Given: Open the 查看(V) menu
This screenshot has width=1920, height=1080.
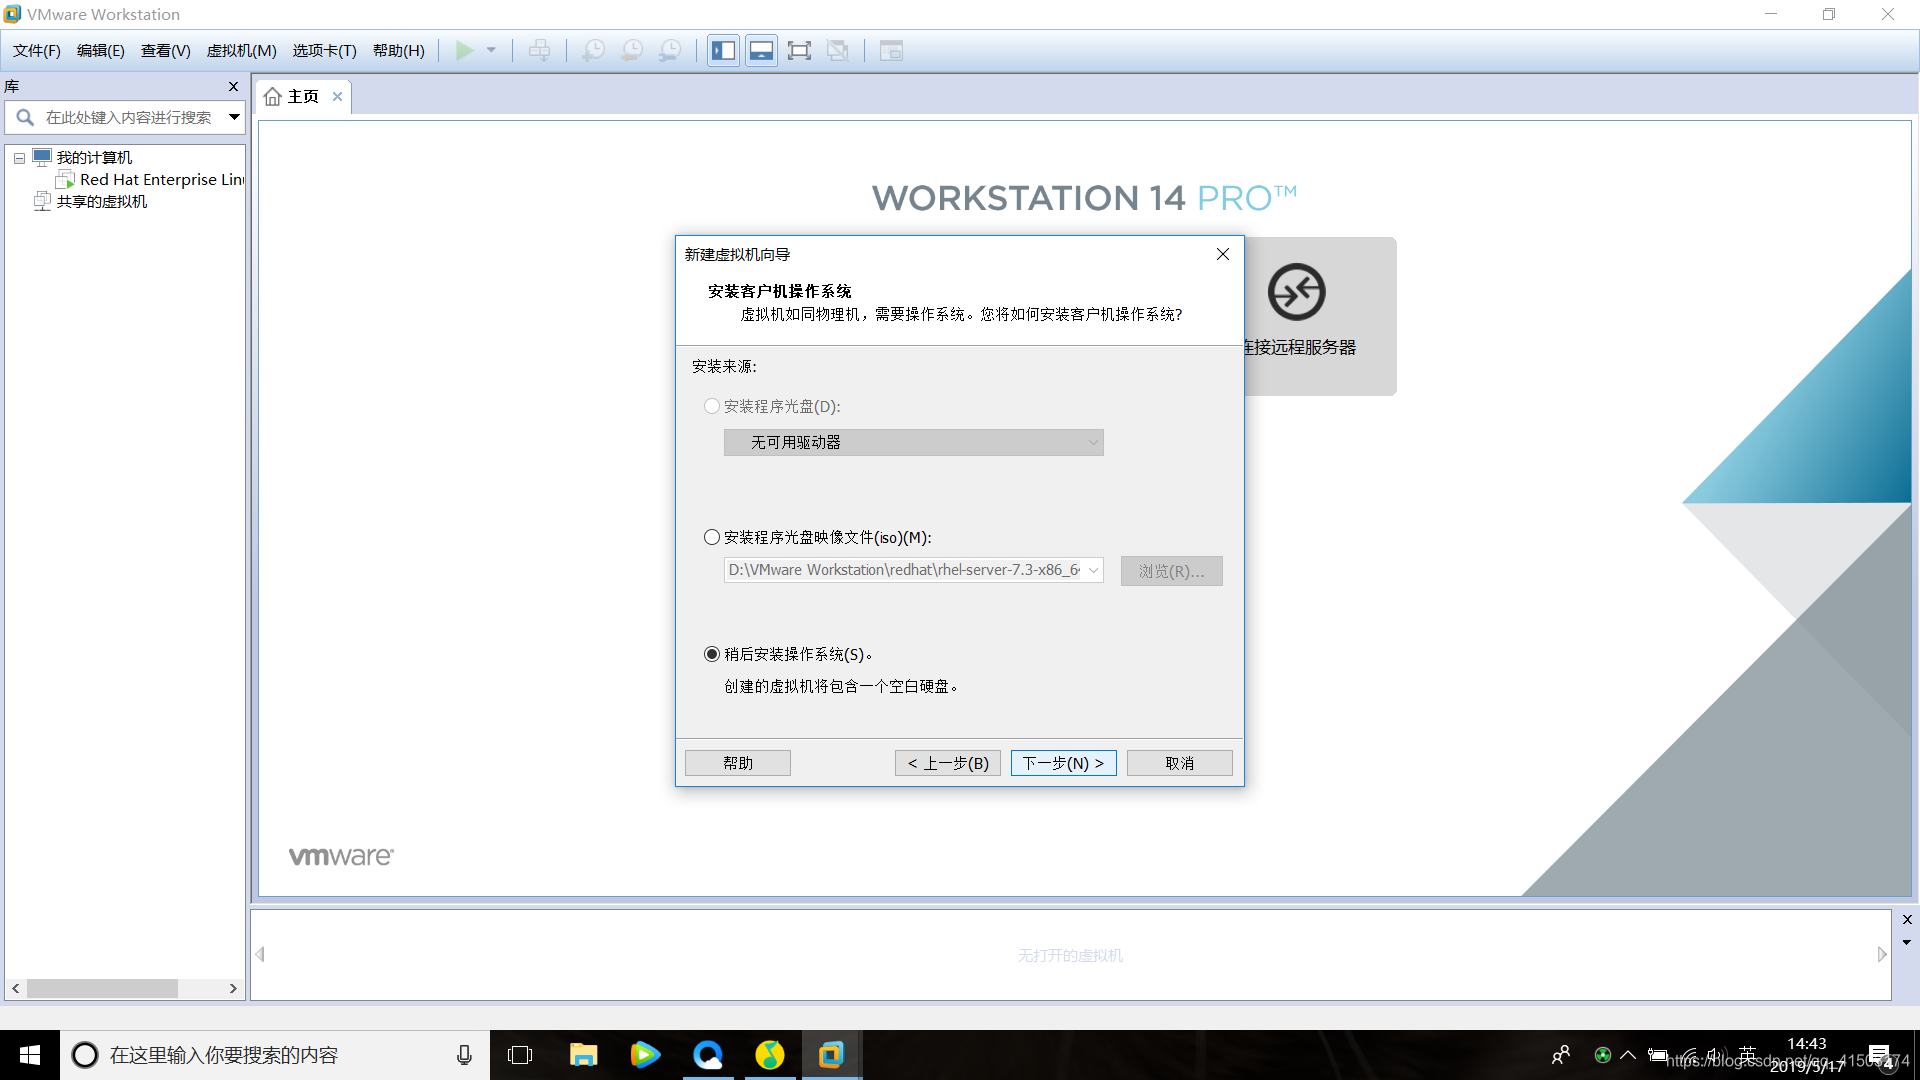Looking at the screenshot, I should (165, 50).
